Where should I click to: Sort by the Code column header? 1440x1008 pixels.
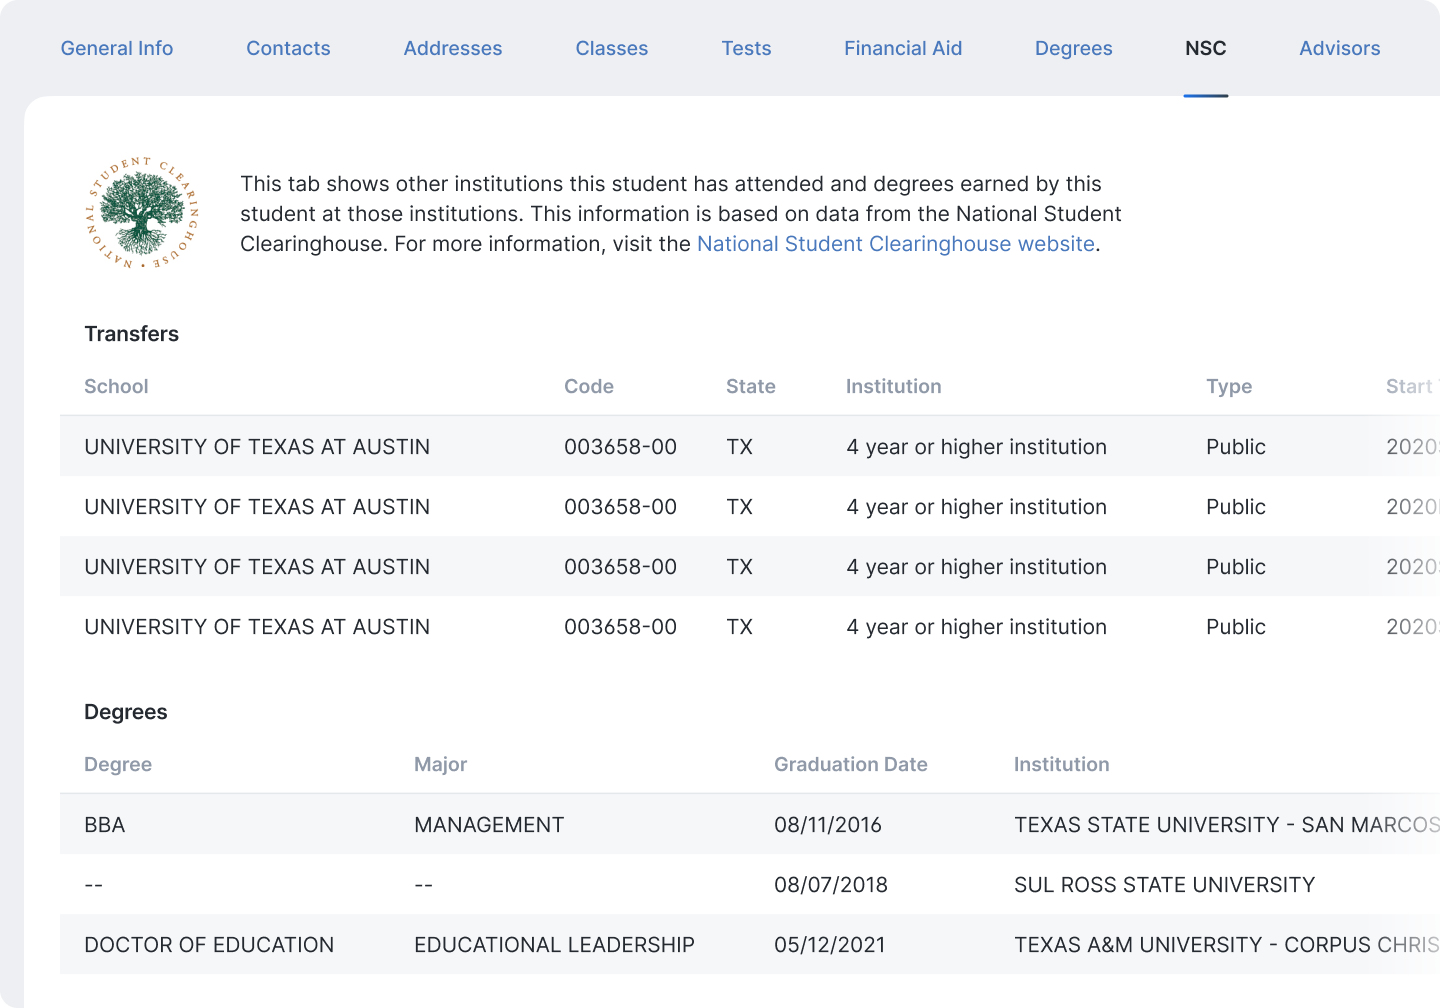589,386
